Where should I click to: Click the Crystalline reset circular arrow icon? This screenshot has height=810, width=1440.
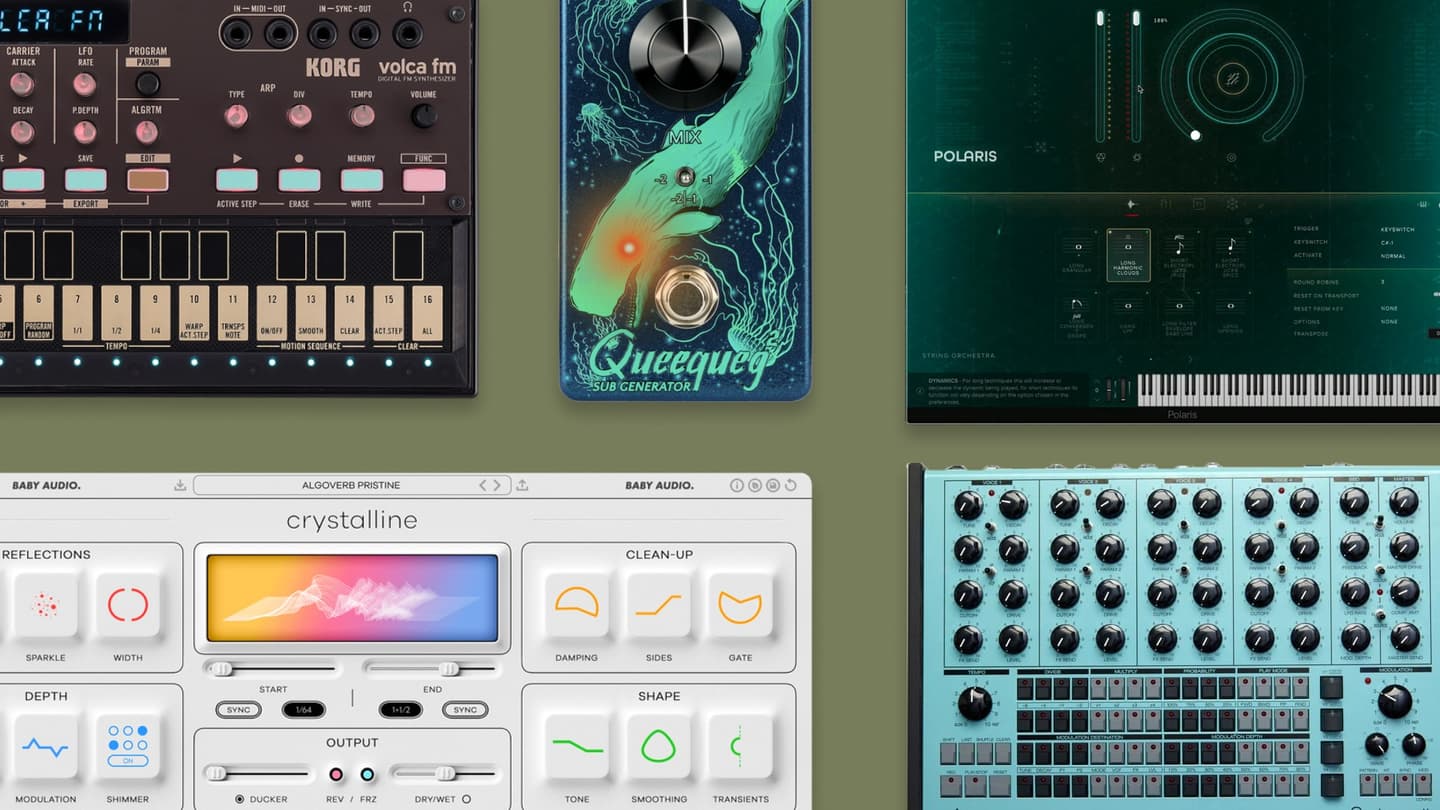(791, 485)
